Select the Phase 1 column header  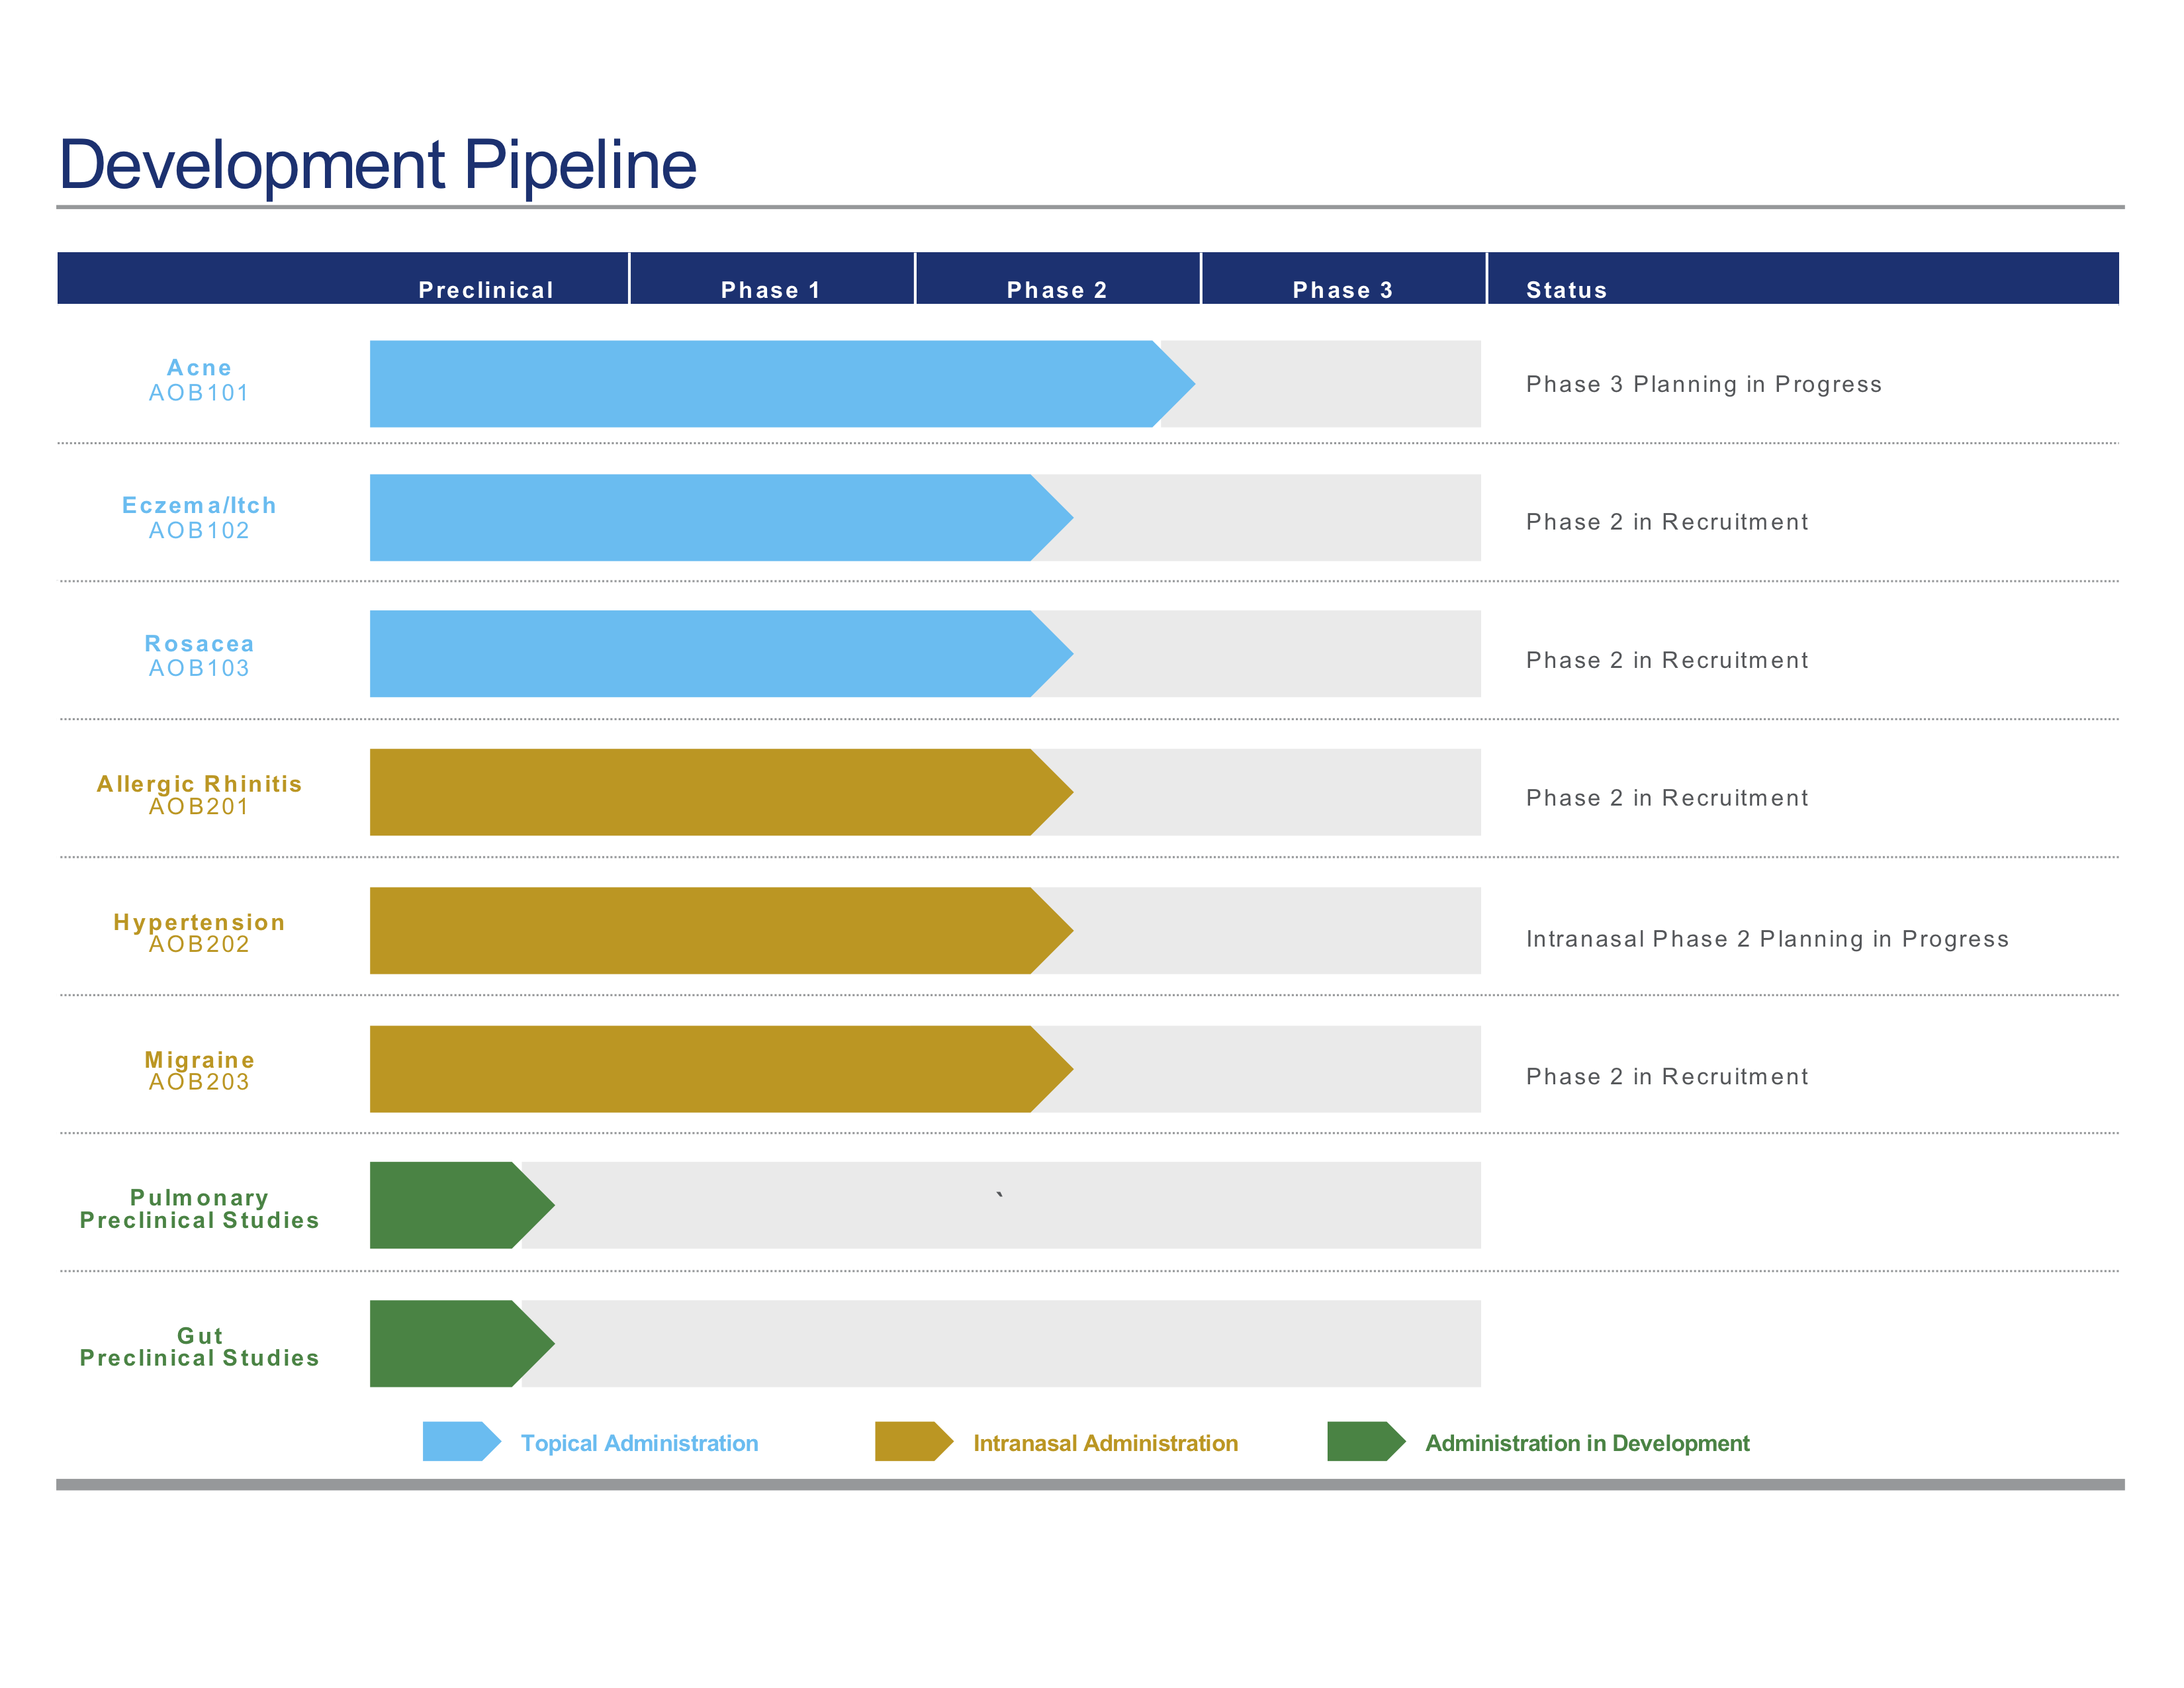coord(771,290)
